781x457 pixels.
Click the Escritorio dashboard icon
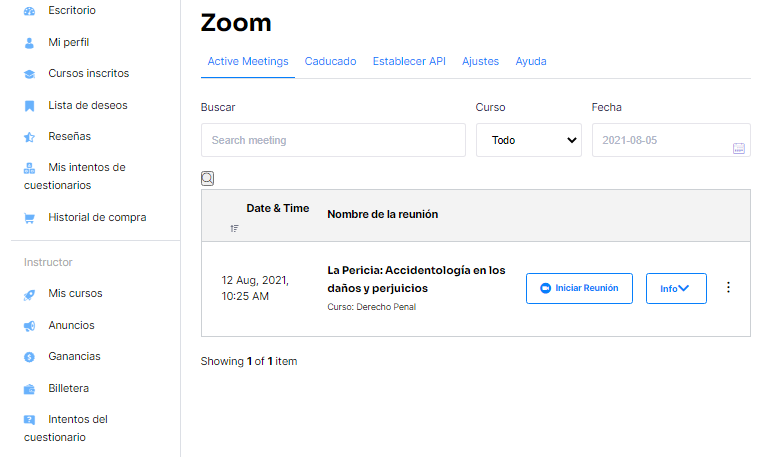click(x=29, y=11)
